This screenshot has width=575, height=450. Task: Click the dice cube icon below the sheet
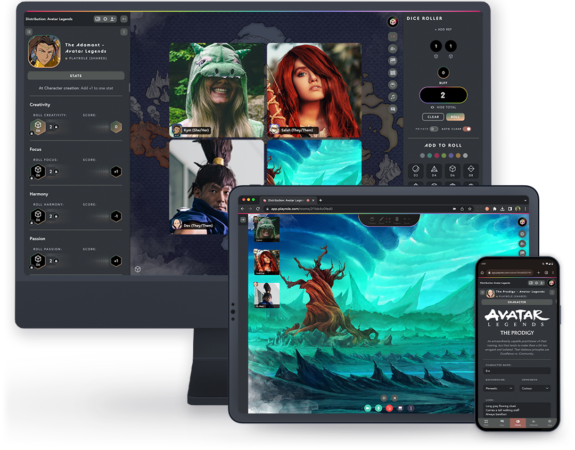(138, 270)
